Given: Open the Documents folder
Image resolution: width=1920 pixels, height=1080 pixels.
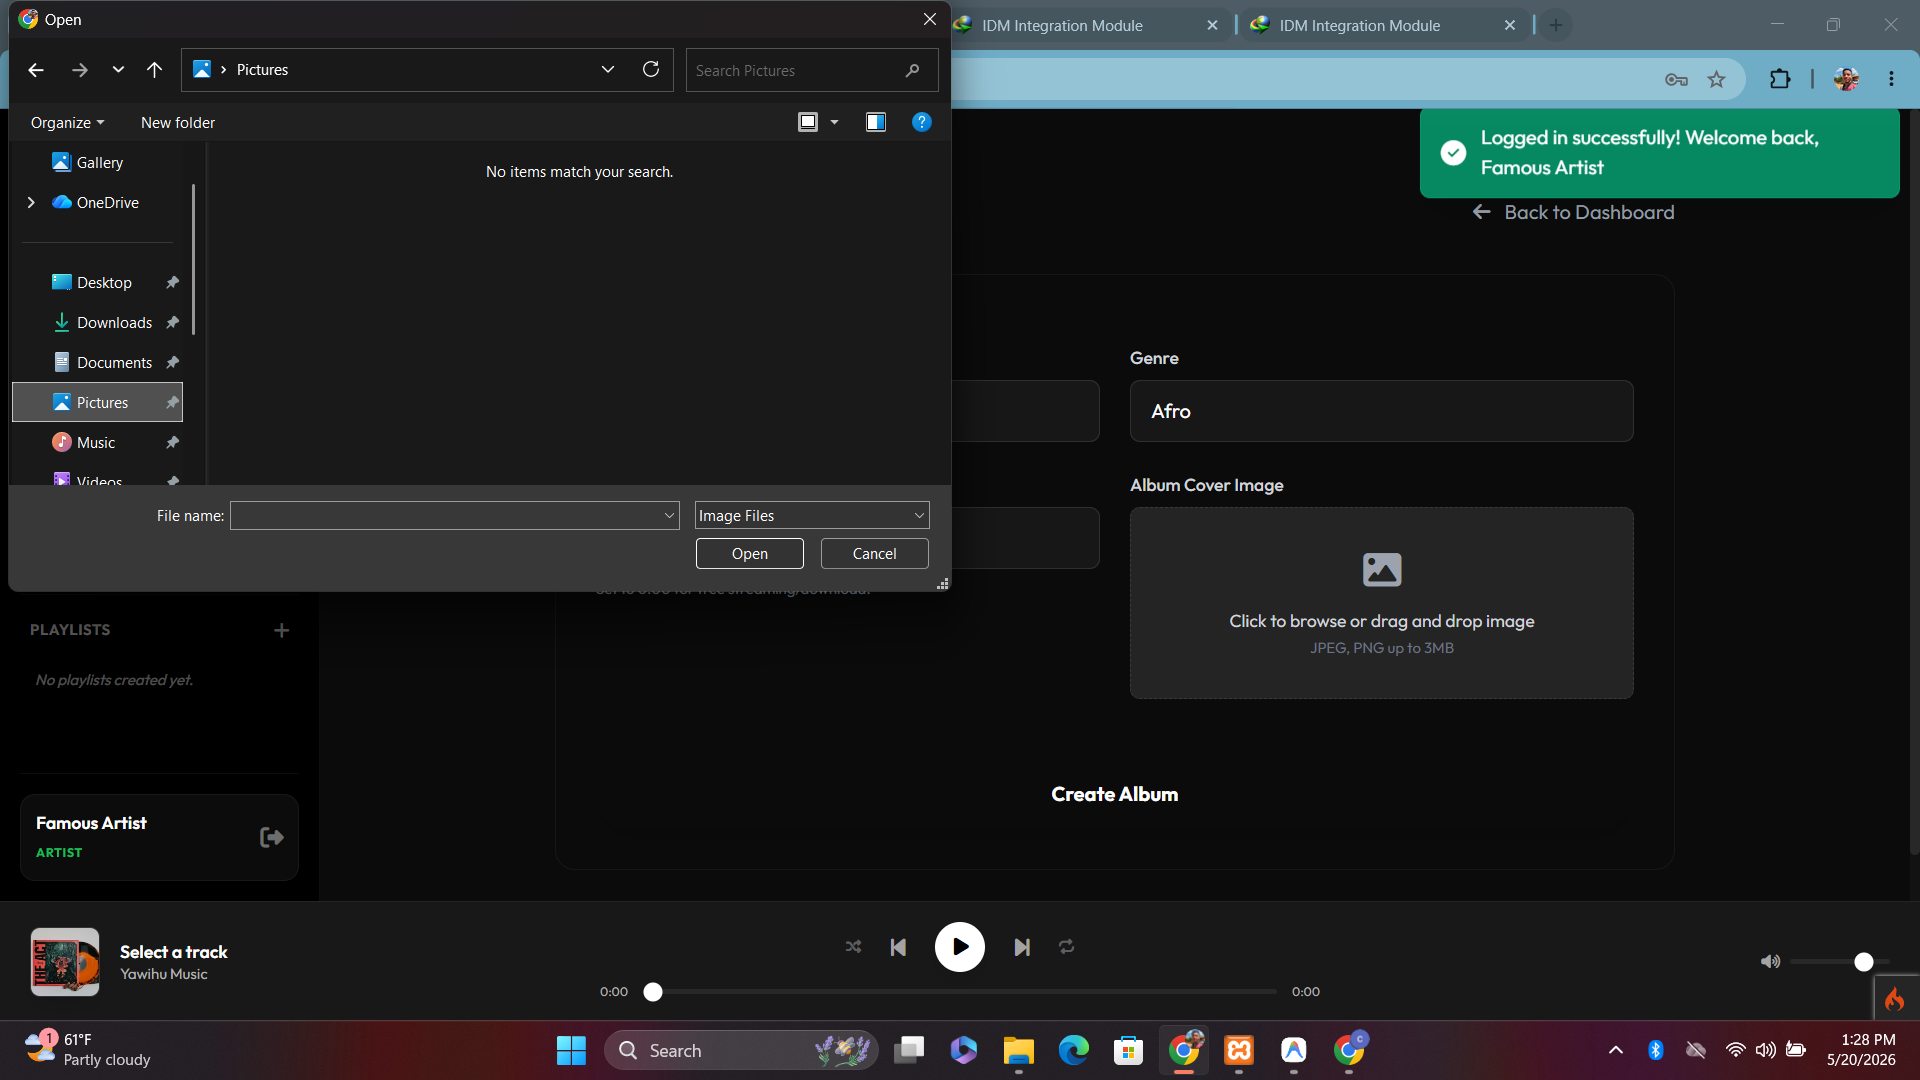Looking at the screenshot, I should coord(114,362).
